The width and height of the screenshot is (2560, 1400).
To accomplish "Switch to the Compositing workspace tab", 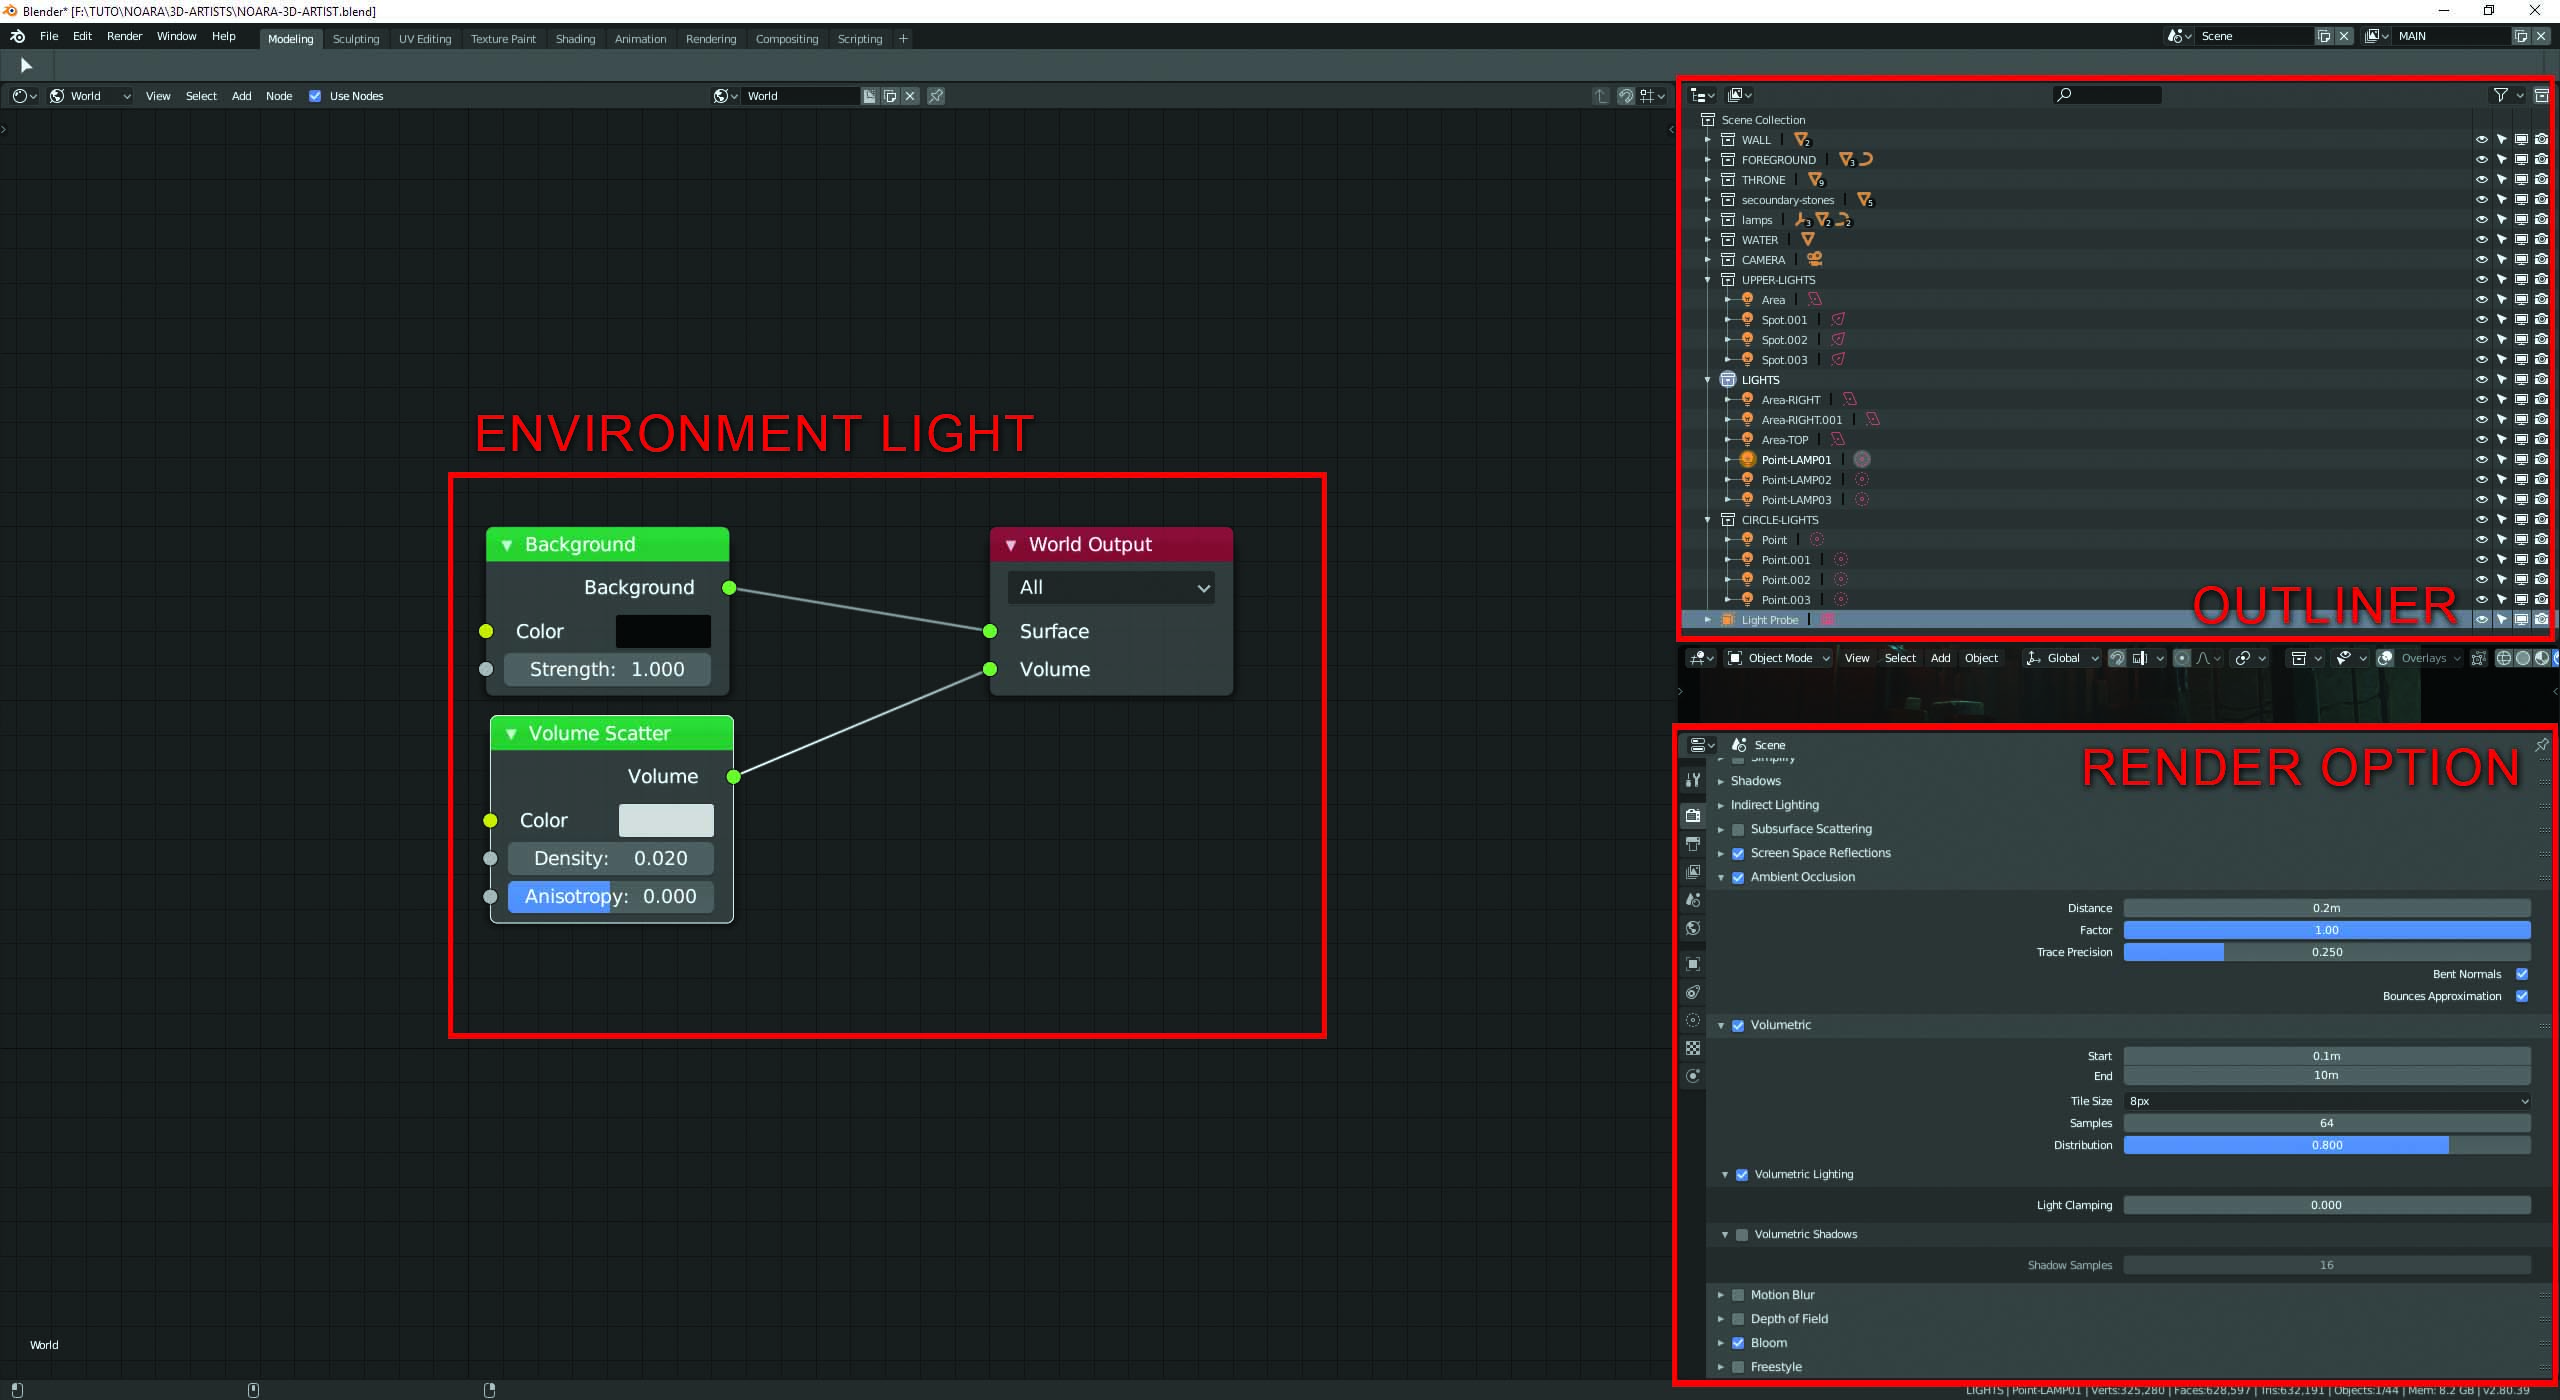I will click(787, 39).
